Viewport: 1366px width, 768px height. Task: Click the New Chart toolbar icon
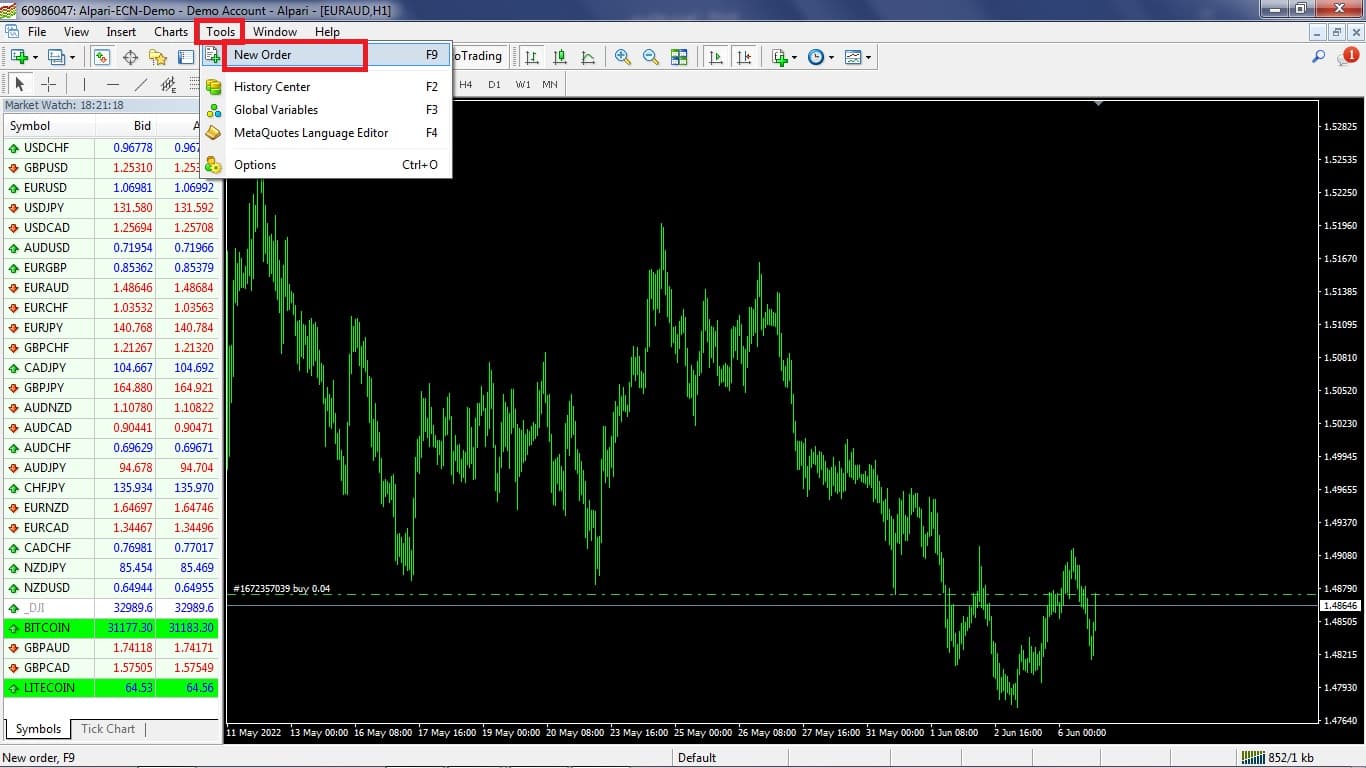tap(18, 57)
